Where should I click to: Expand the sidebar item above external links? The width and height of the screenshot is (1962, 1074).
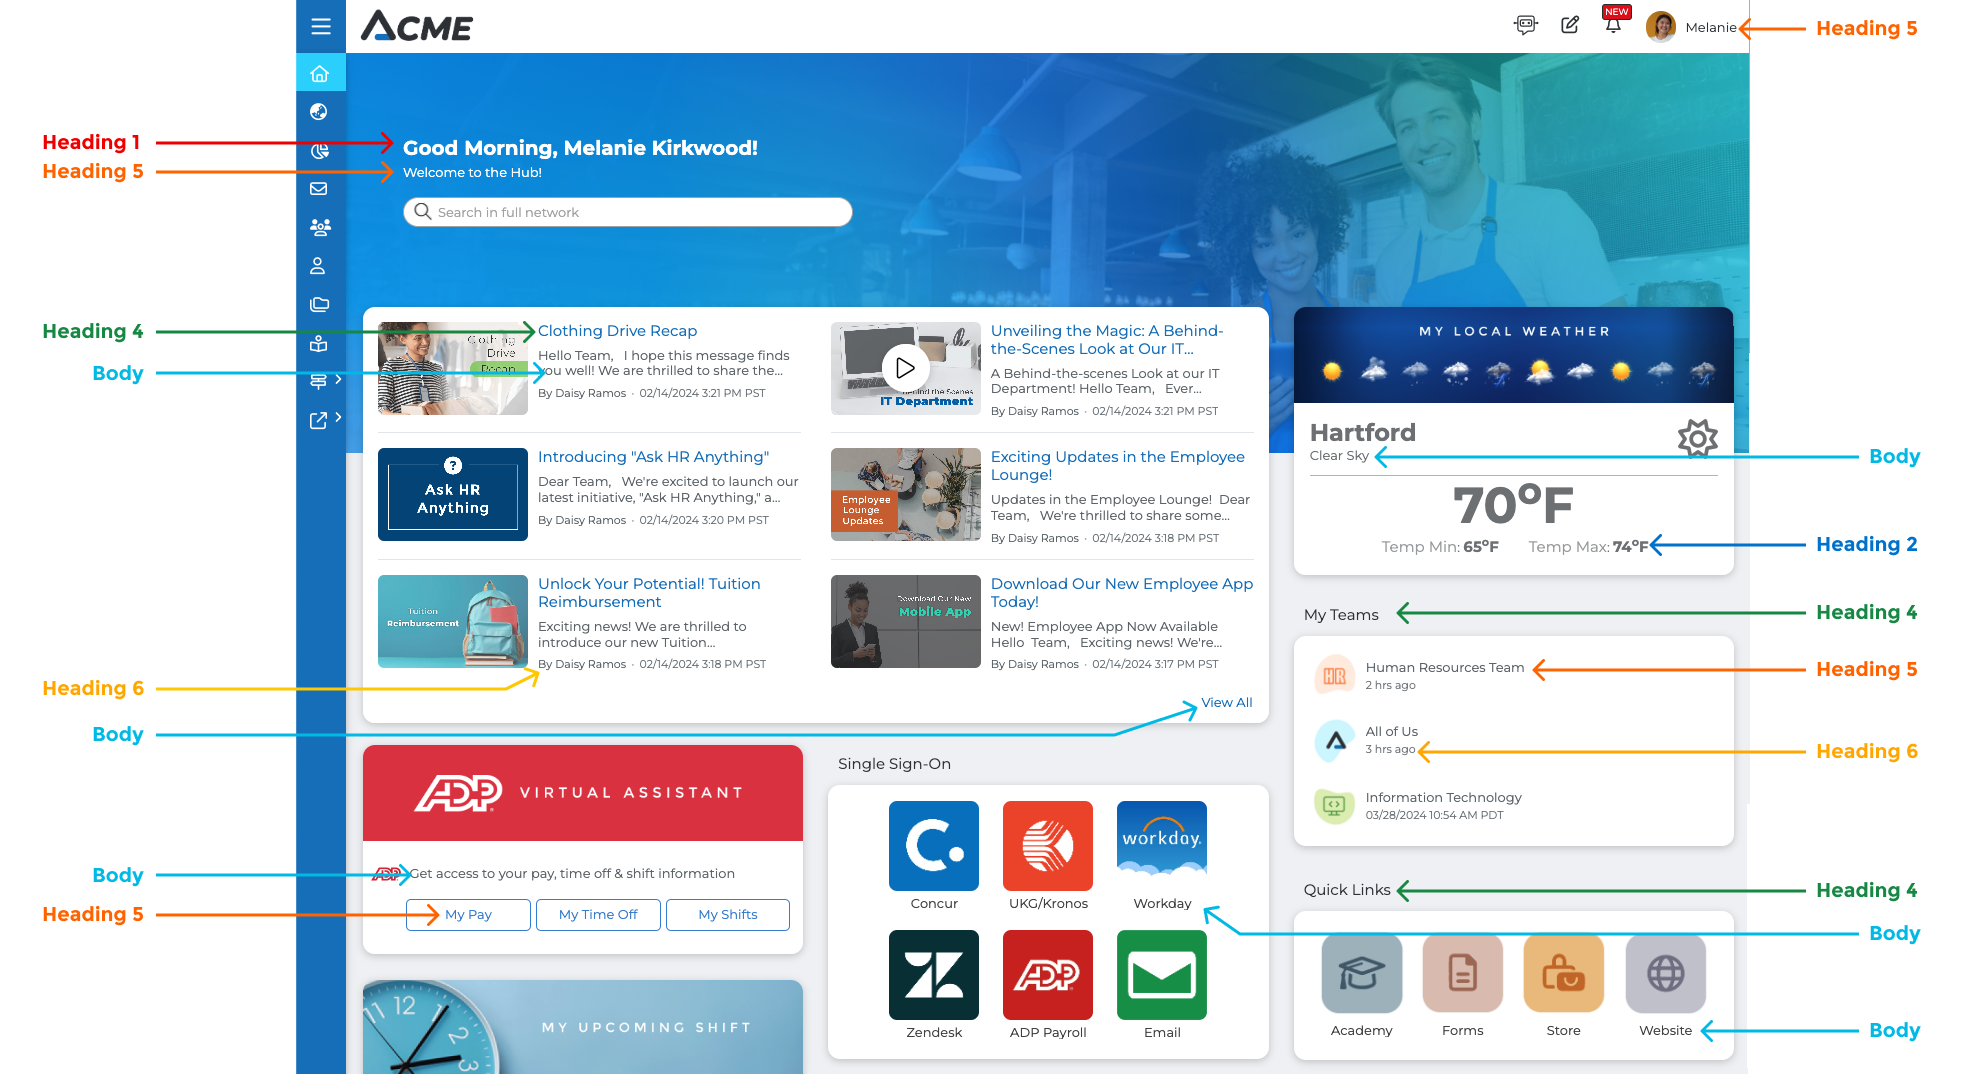pyautogui.click(x=338, y=380)
